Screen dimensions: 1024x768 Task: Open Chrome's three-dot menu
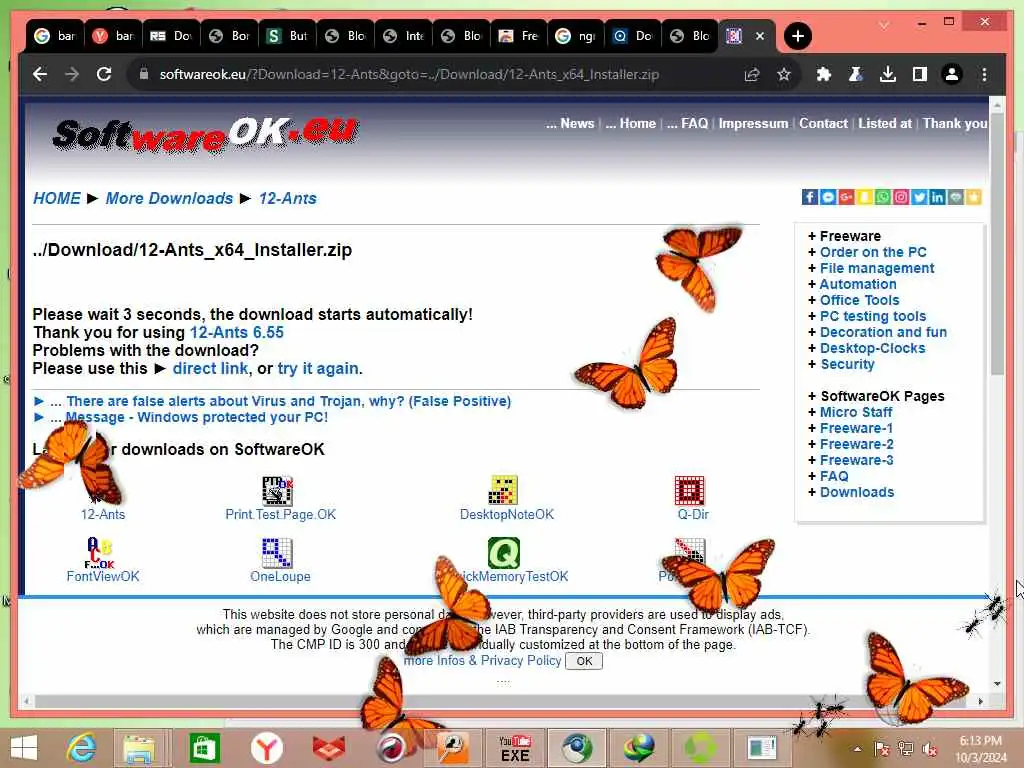pos(984,74)
